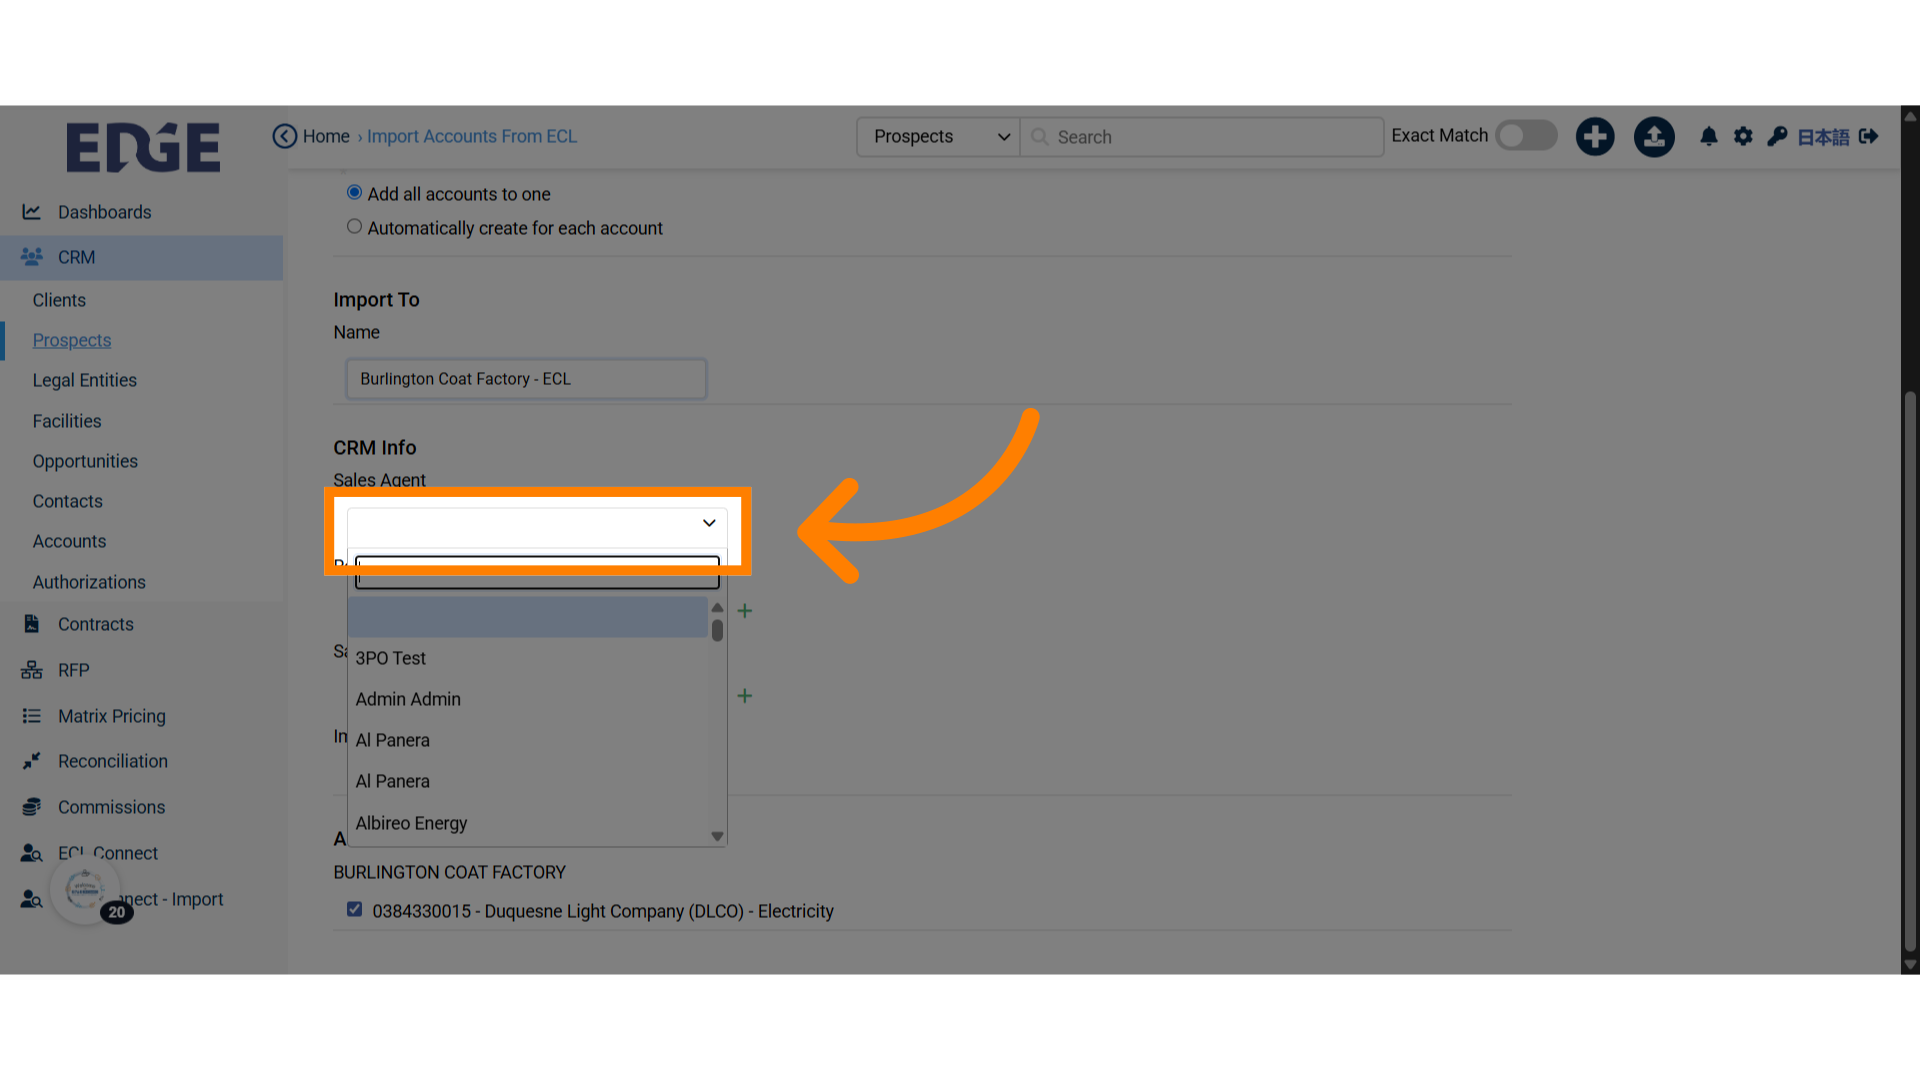Click the dropdown list's scroll-down arrow

tap(717, 836)
